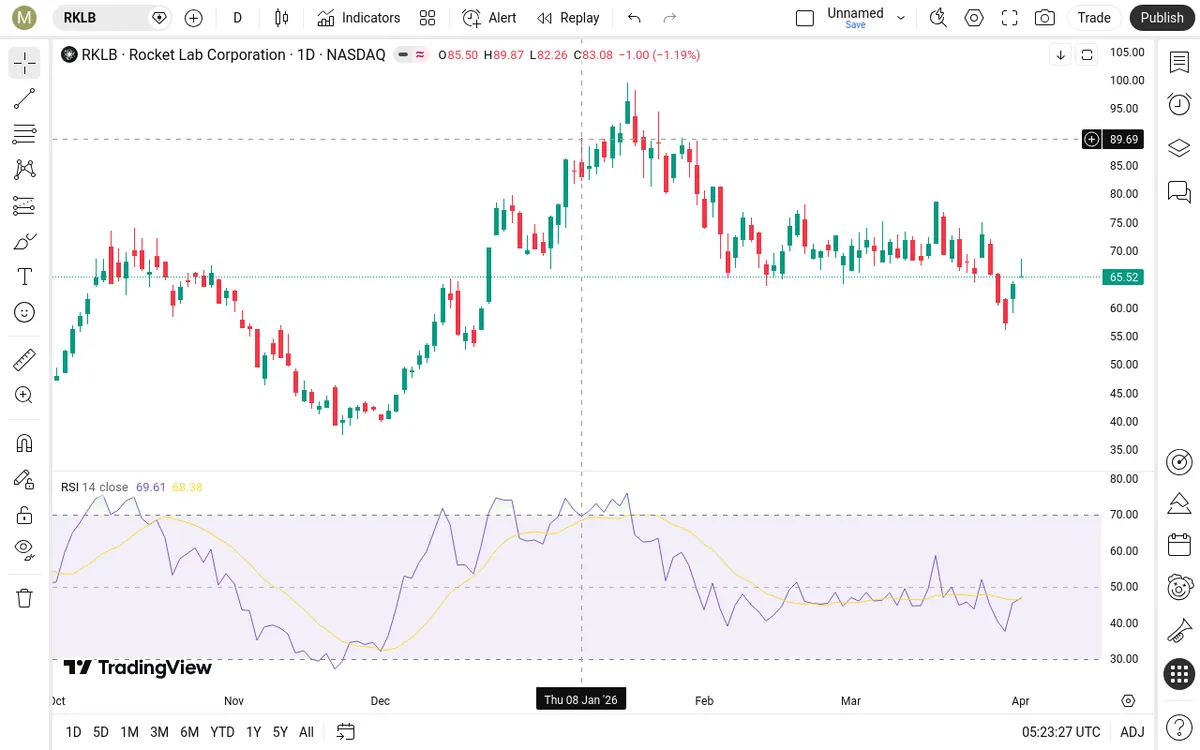The height and width of the screenshot is (750, 1200).
Task: Select the patterns drawing tool
Action: (x=25, y=170)
